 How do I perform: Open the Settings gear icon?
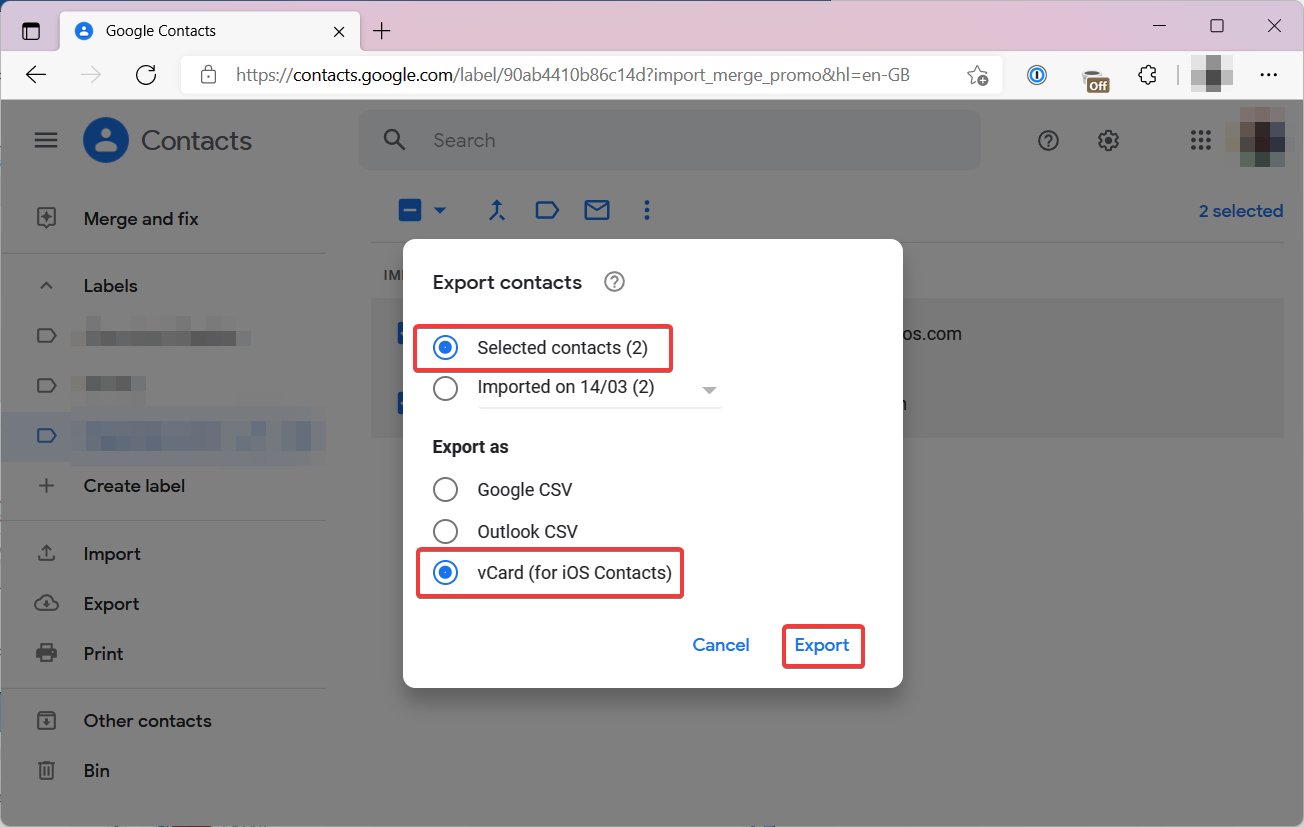(1108, 141)
